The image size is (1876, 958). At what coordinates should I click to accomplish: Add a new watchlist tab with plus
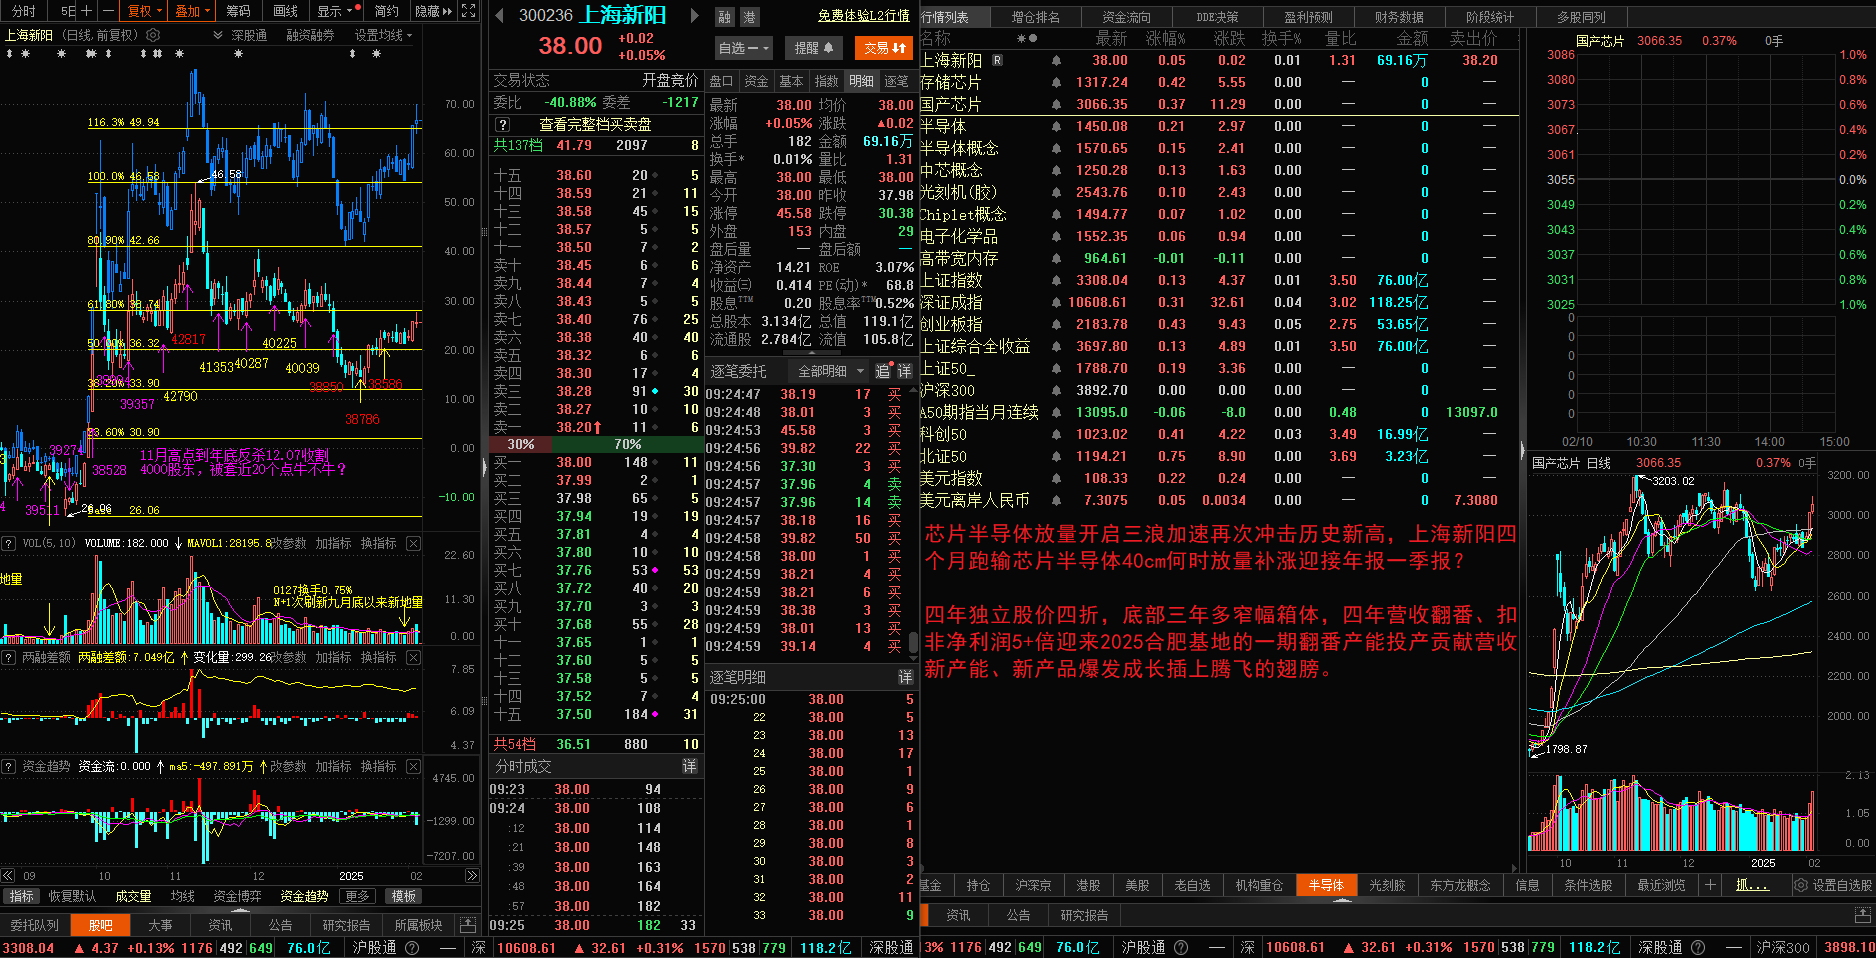(x=1711, y=885)
